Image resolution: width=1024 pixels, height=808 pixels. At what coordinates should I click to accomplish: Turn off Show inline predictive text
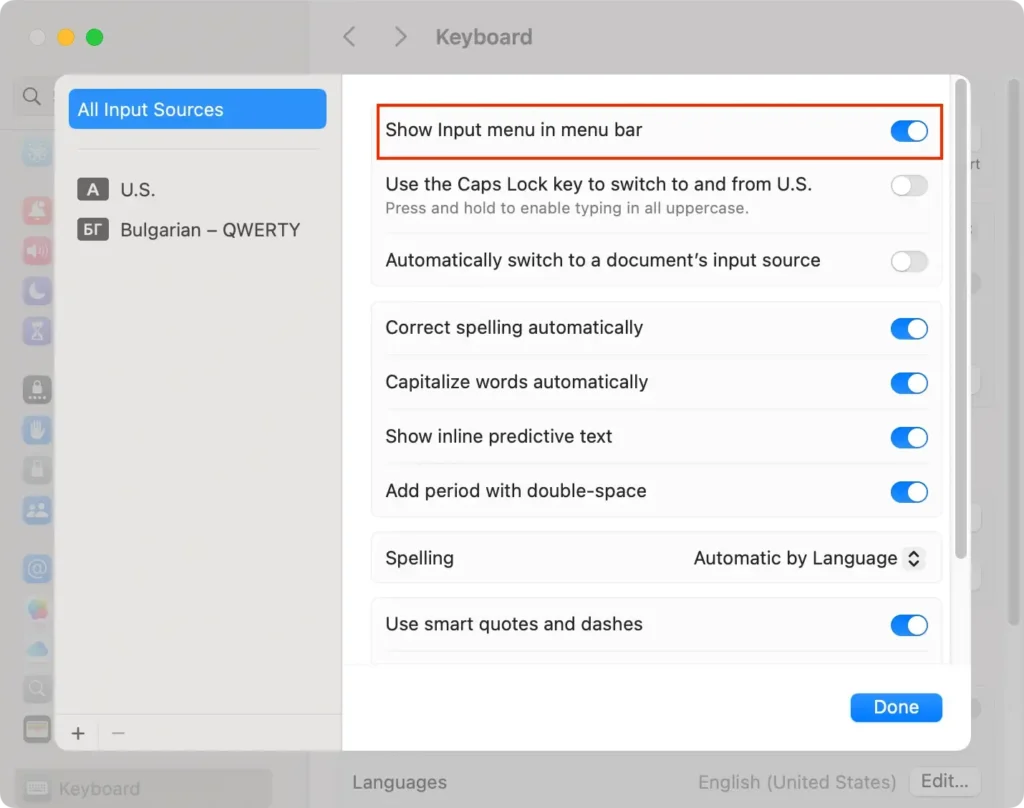909,437
